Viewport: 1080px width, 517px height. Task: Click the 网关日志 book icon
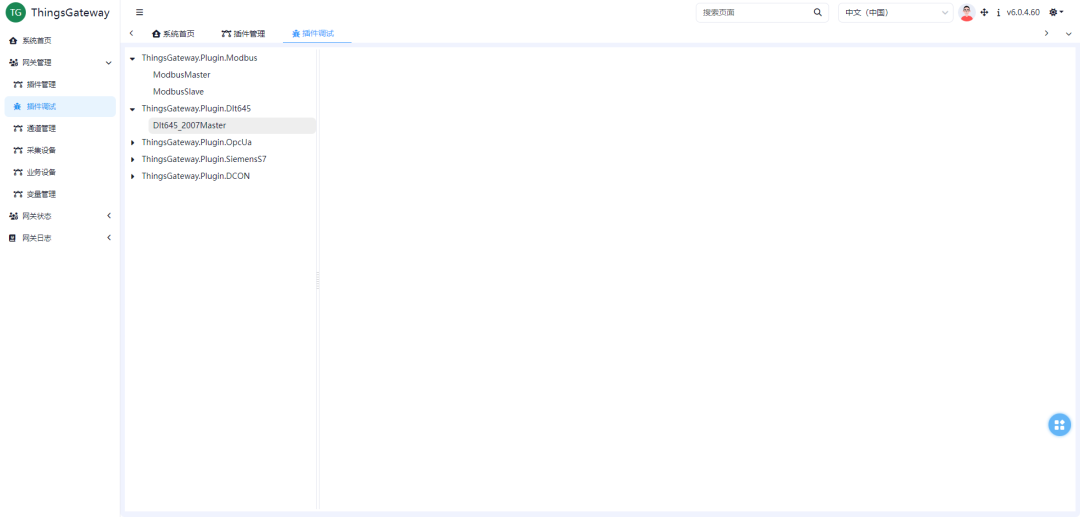pyautogui.click(x=12, y=238)
